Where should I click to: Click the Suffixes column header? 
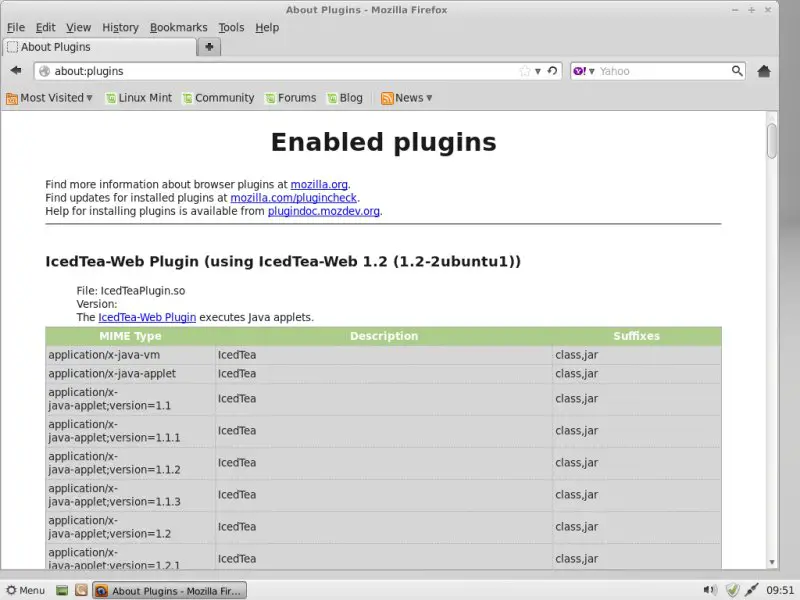(x=636, y=336)
